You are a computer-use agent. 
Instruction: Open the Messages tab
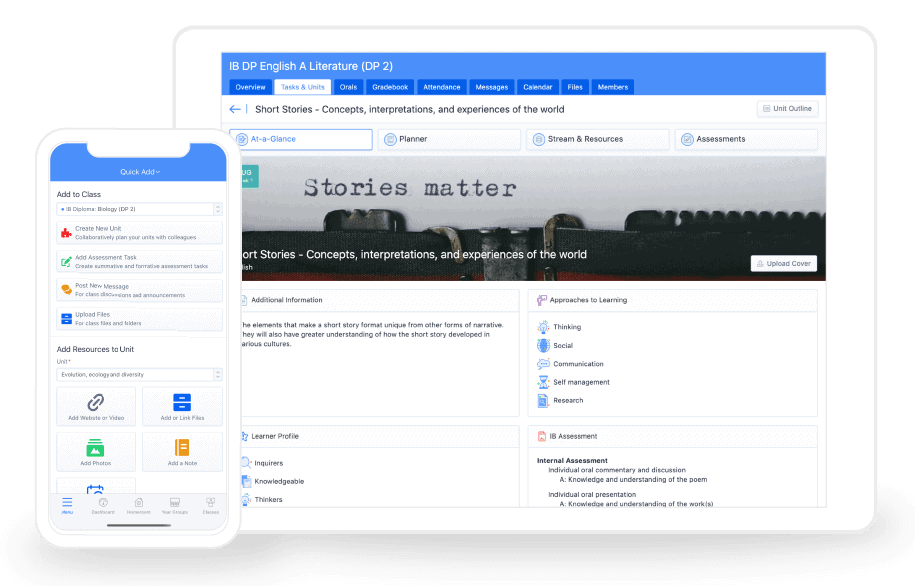click(492, 87)
